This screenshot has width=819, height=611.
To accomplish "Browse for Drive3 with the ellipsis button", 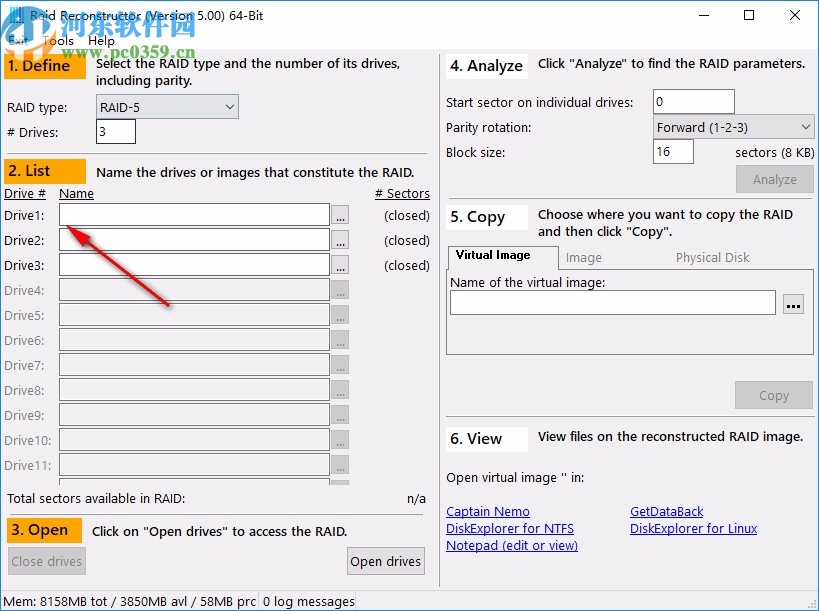I will click(x=340, y=265).
